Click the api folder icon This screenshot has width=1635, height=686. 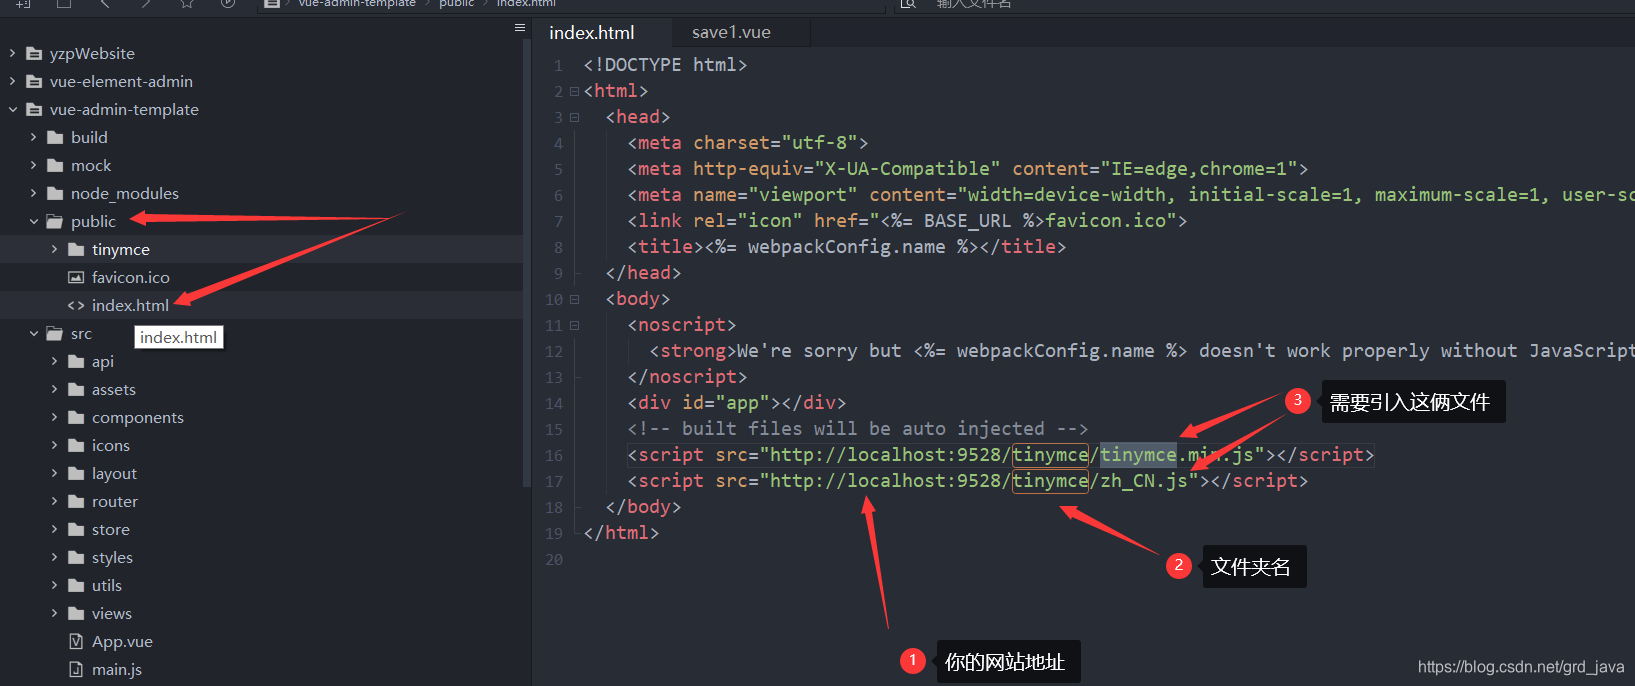coord(76,362)
